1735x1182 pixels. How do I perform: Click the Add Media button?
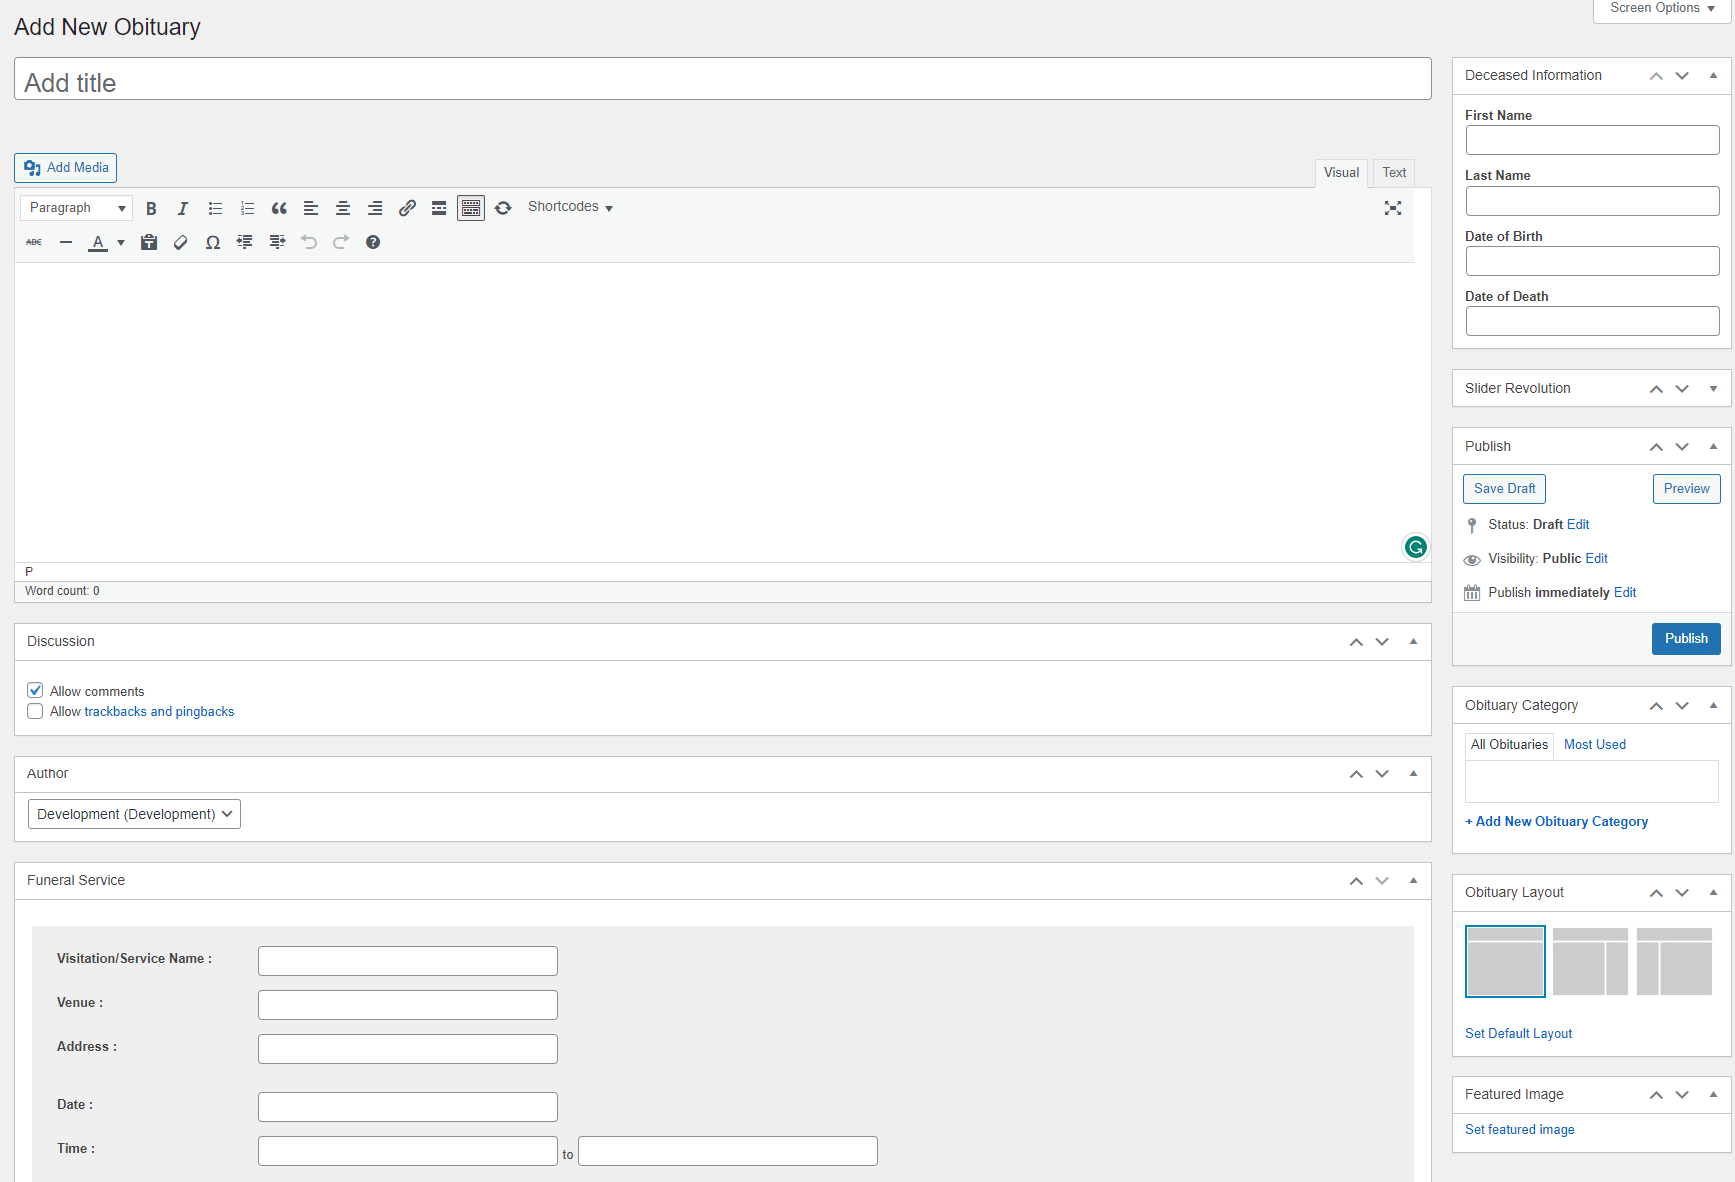[x=66, y=168]
